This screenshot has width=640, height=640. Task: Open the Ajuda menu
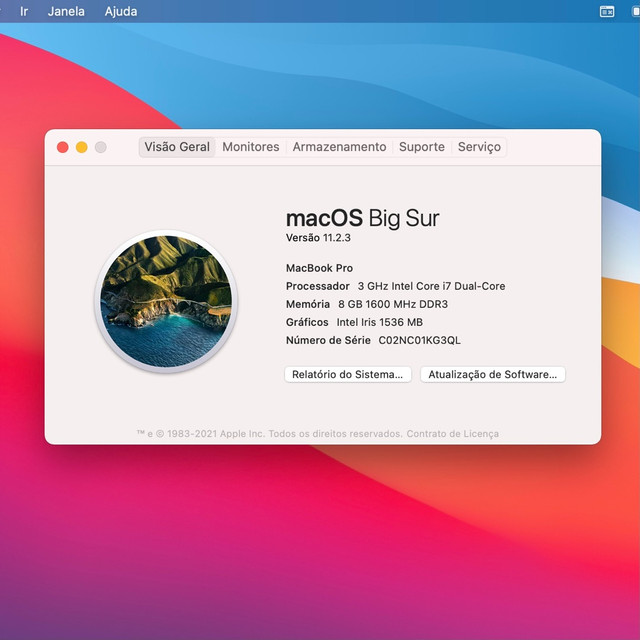tap(121, 11)
